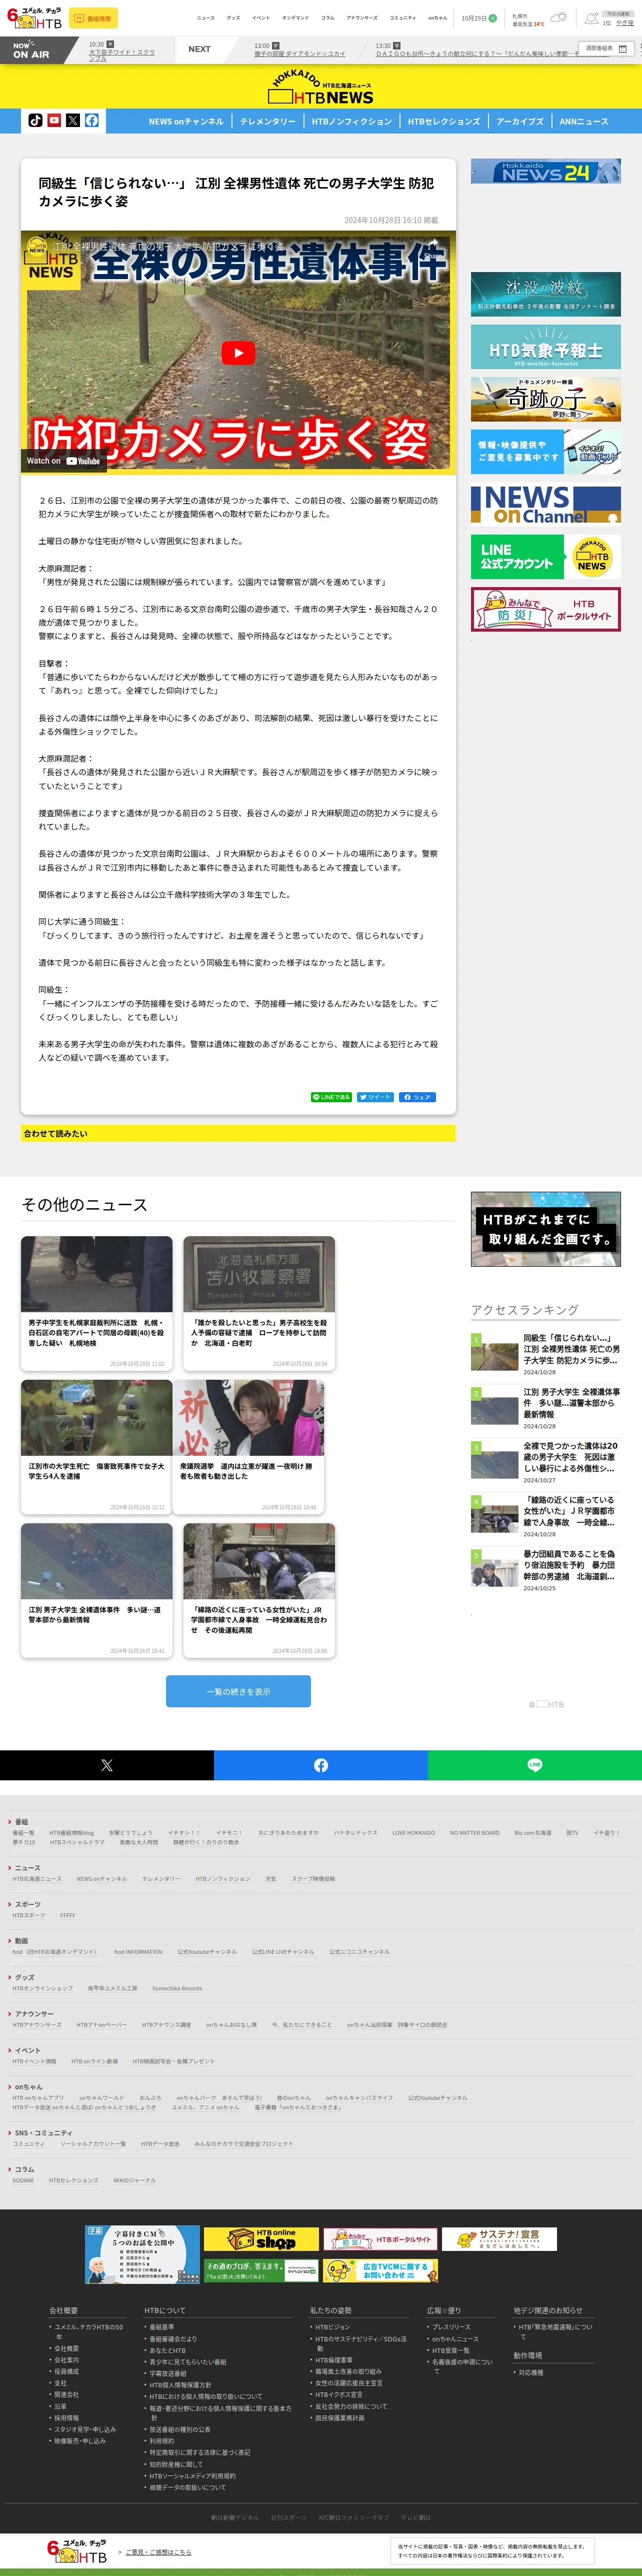
Task: Click the yellow 番組情報 button
Action: pos(93,18)
